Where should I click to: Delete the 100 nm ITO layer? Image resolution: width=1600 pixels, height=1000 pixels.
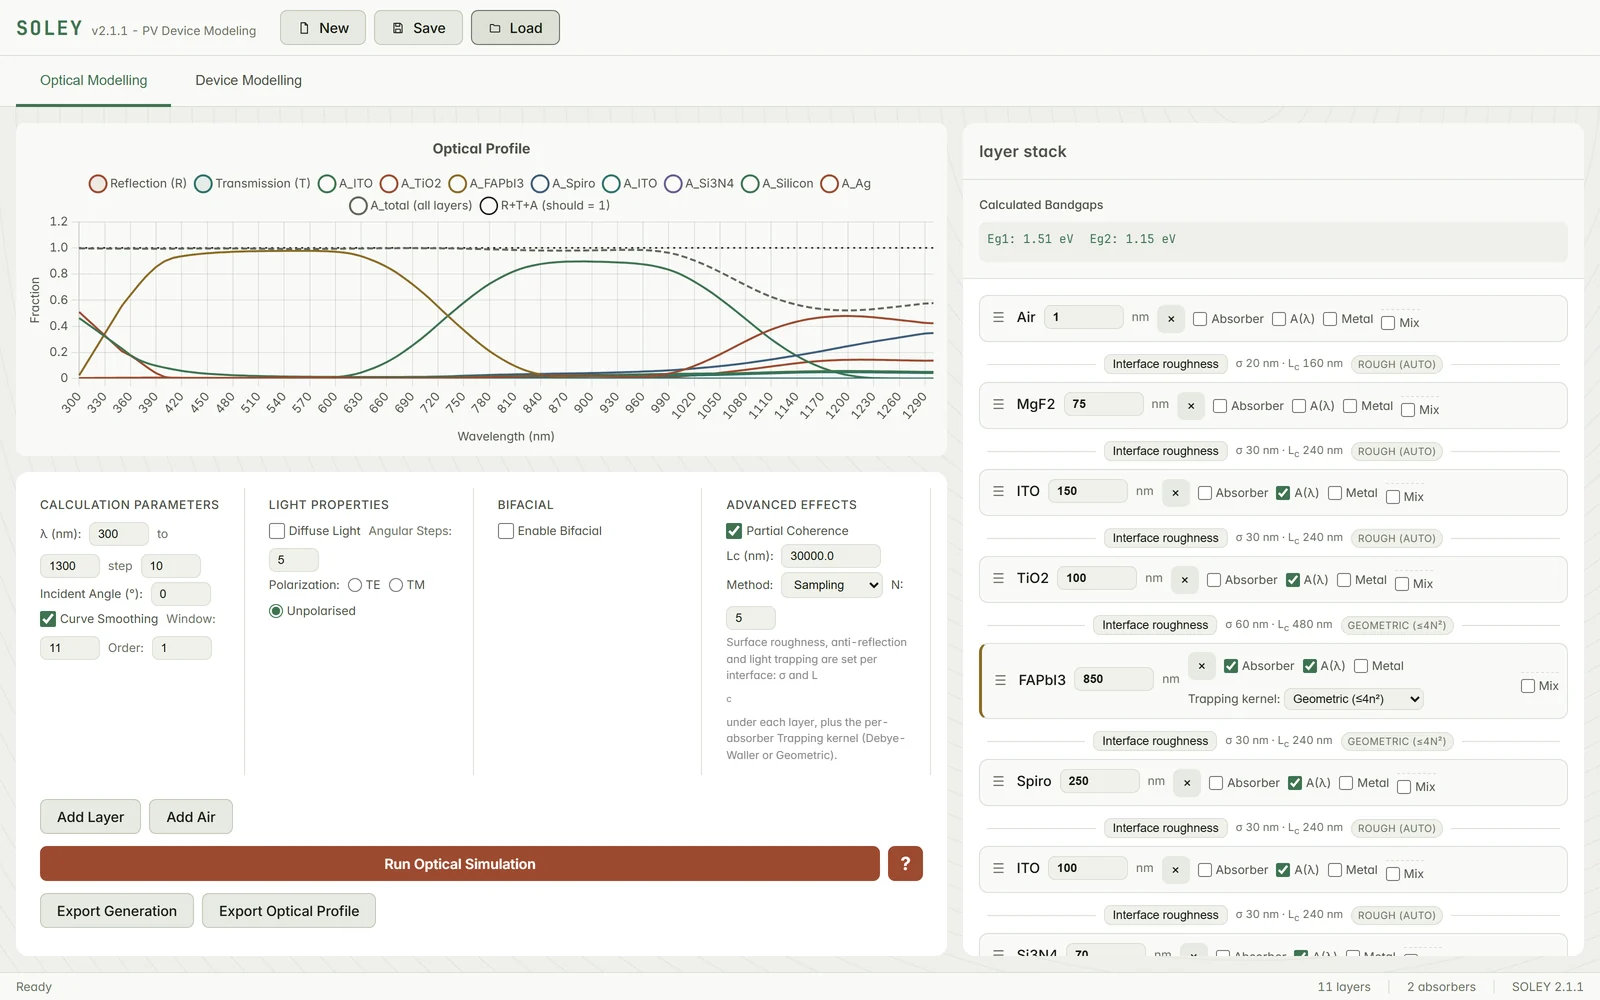[1175, 870]
